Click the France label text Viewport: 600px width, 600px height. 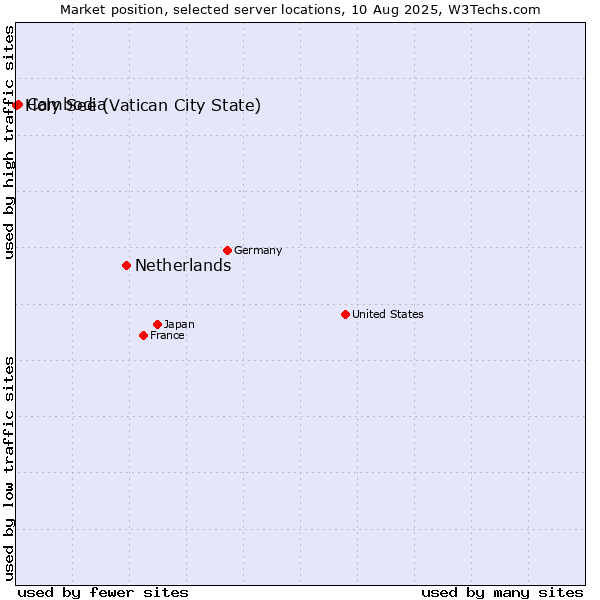(x=167, y=336)
